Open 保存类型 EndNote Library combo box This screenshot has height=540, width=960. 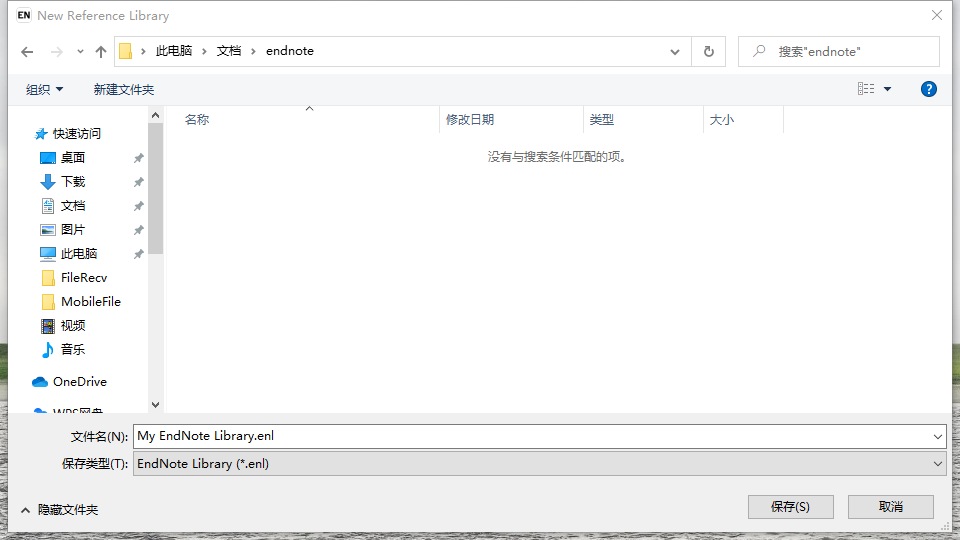(539, 463)
